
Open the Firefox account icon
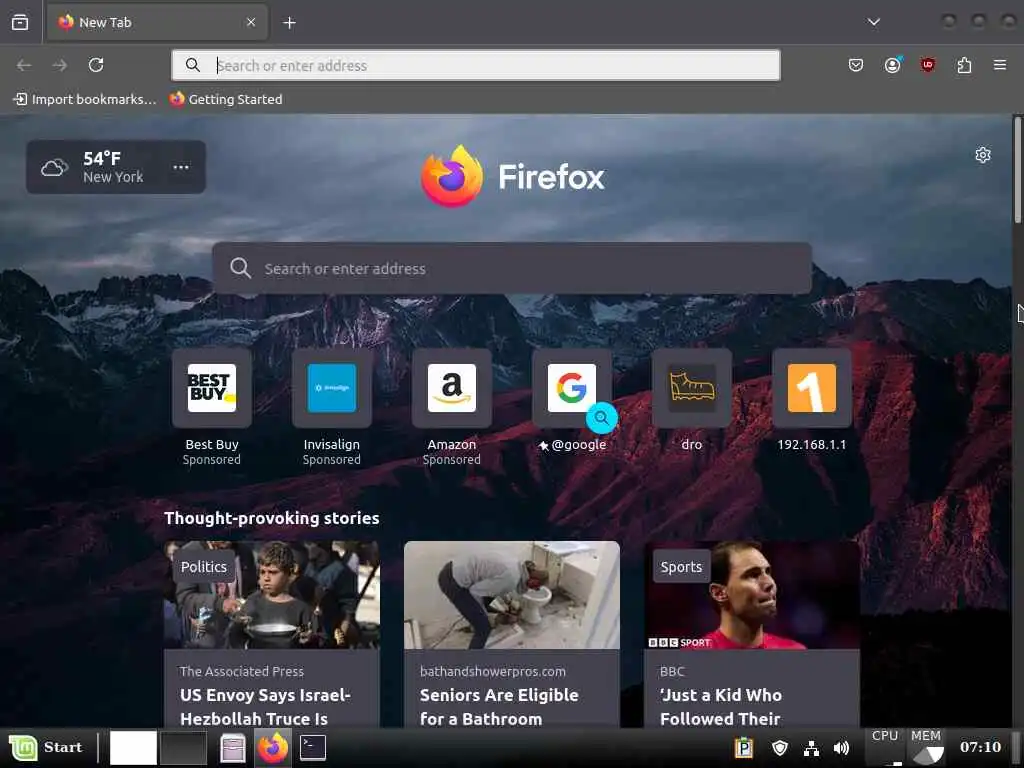point(893,65)
